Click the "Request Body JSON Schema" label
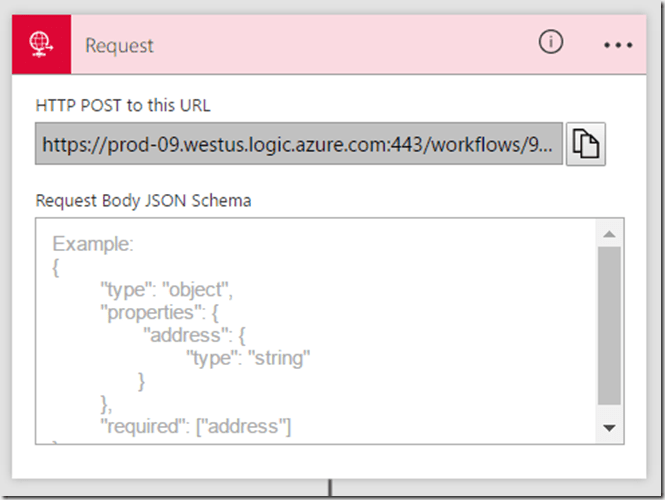 tap(143, 200)
